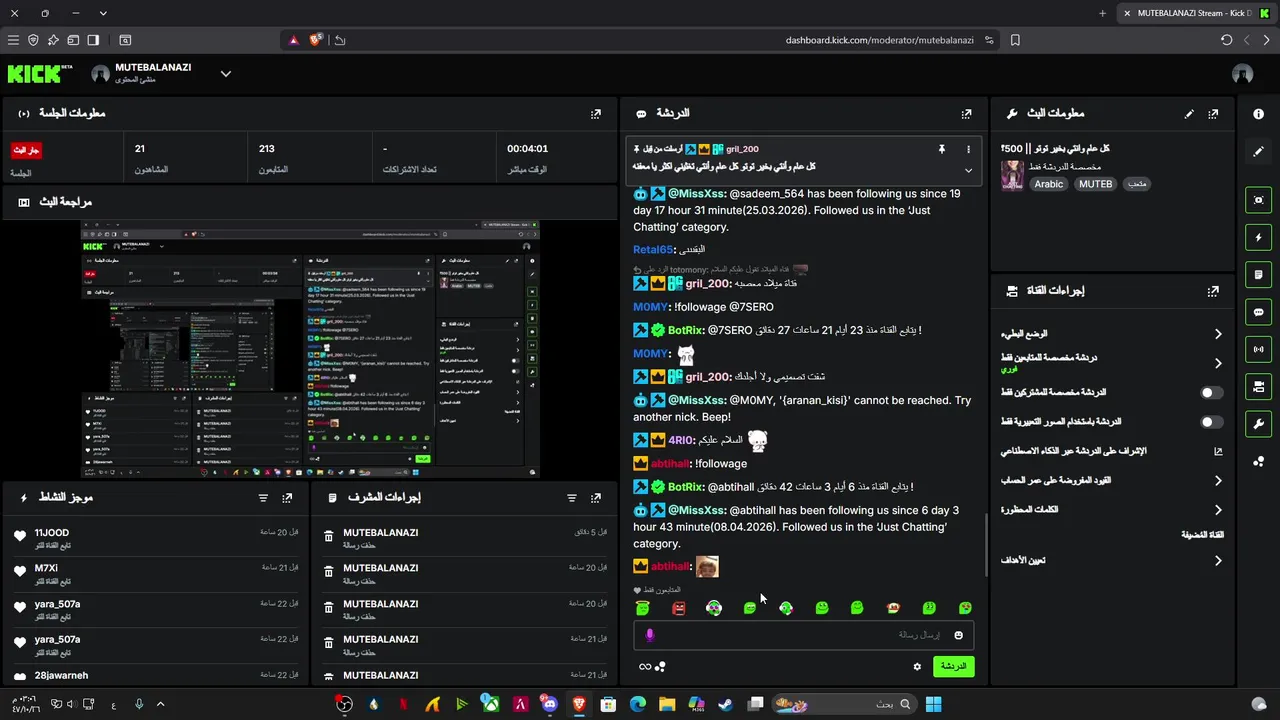Toggle the wrench sidebar icon
Image resolution: width=1280 pixels, height=720 pixels.
1258,423
